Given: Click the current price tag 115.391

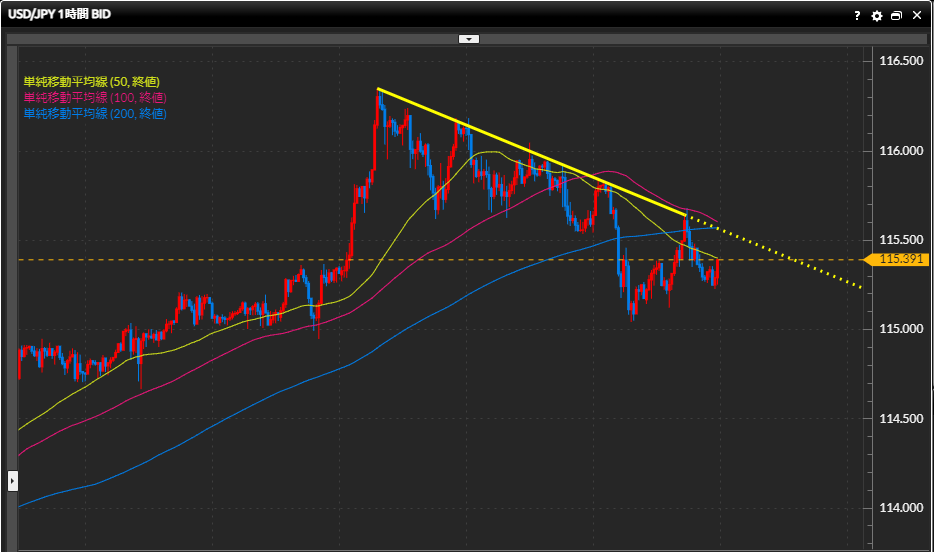Looking at the screenshot, I should [900, 260].
